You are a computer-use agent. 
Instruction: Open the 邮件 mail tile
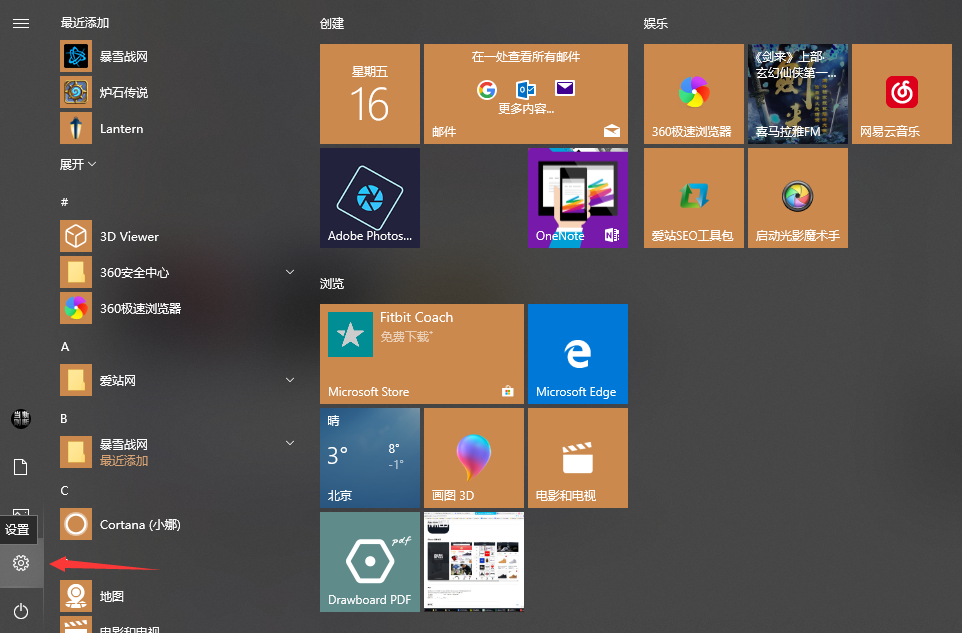pos(526,94)
